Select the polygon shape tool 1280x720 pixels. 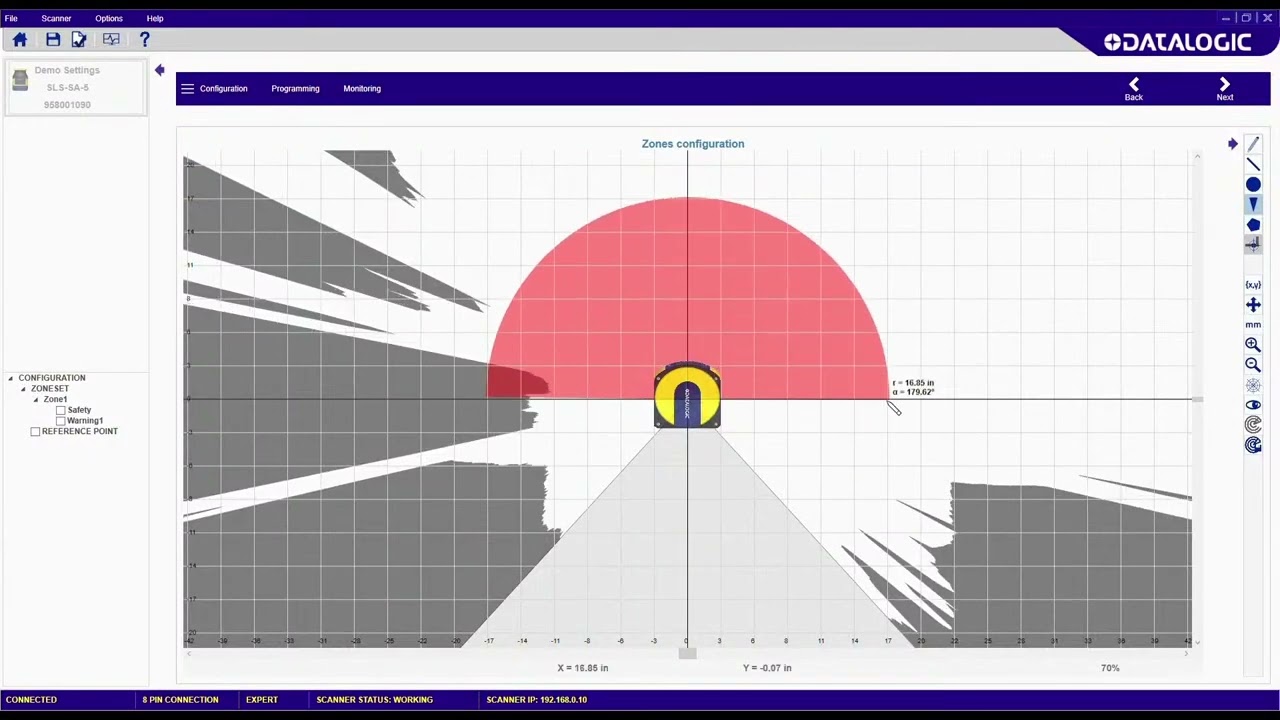point(1253,225)
